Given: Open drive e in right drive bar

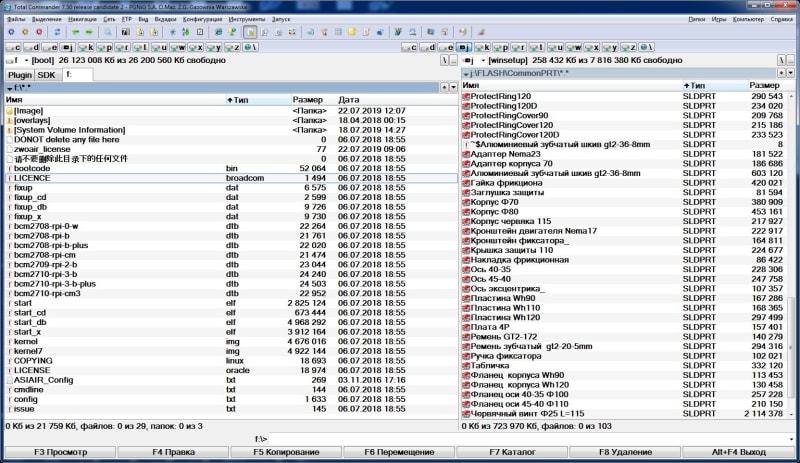Looking at the screenshot, I should pyautogui.click(x=445, y=47).
